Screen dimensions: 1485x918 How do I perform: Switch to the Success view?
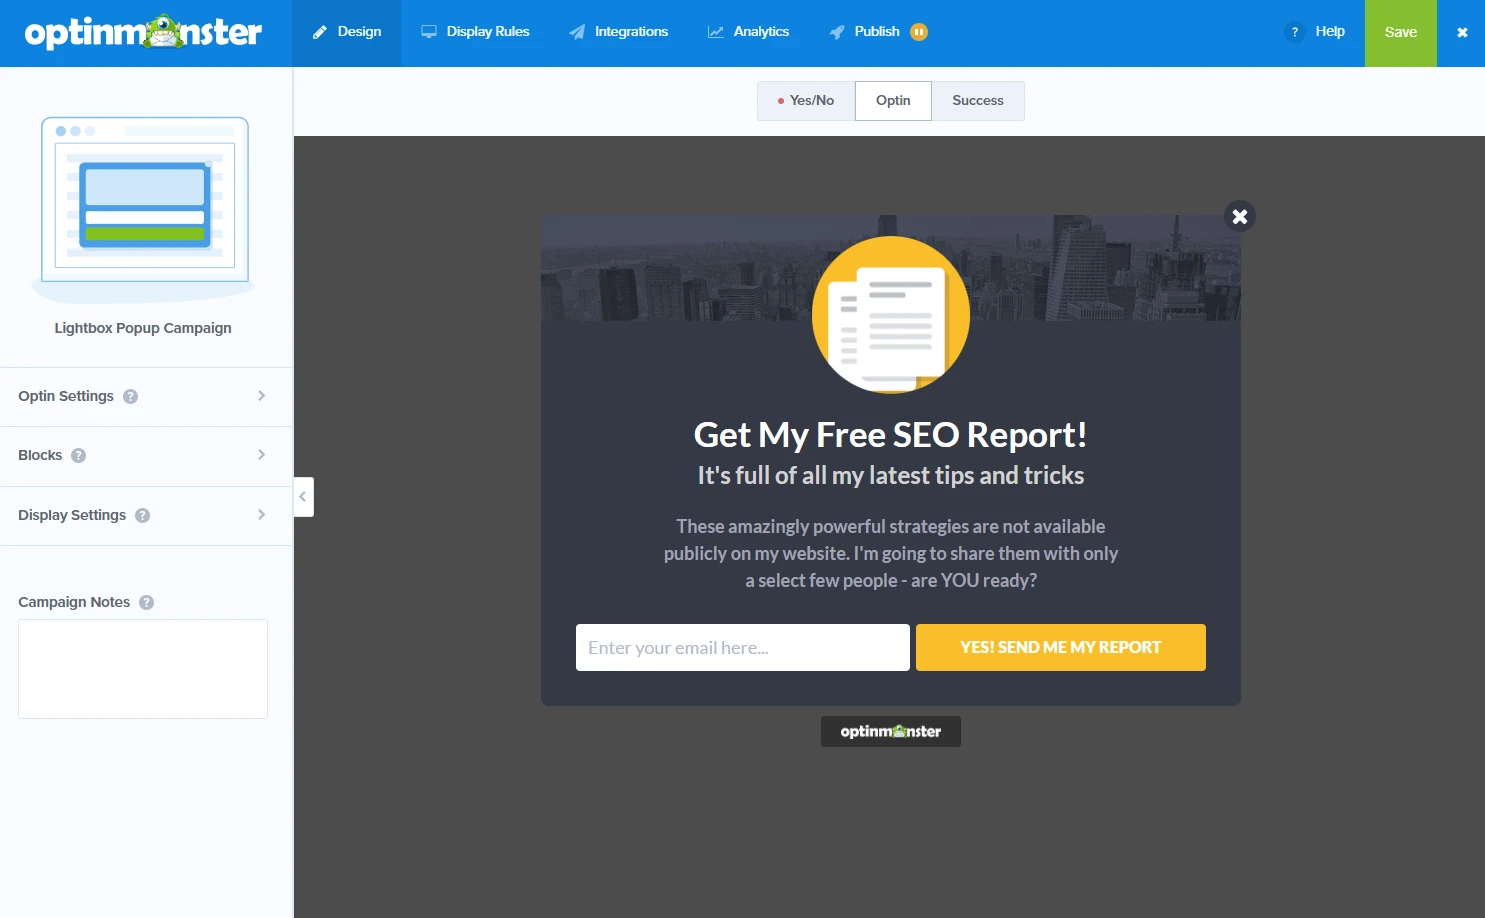pyautogui.click(x=977, y=101)
